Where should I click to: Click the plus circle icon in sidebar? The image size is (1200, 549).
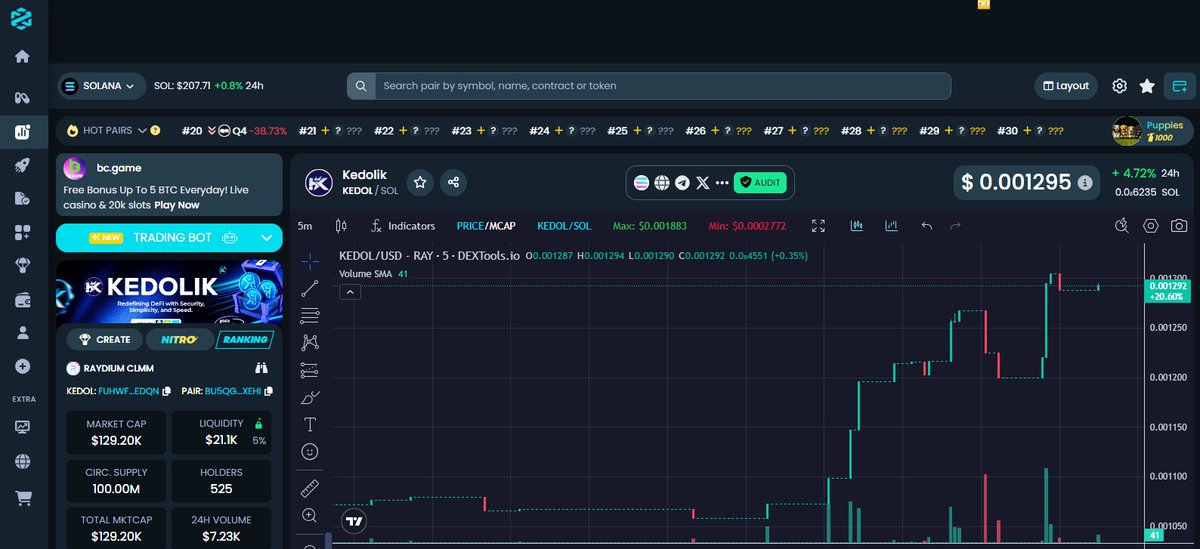tap(22, 367)
